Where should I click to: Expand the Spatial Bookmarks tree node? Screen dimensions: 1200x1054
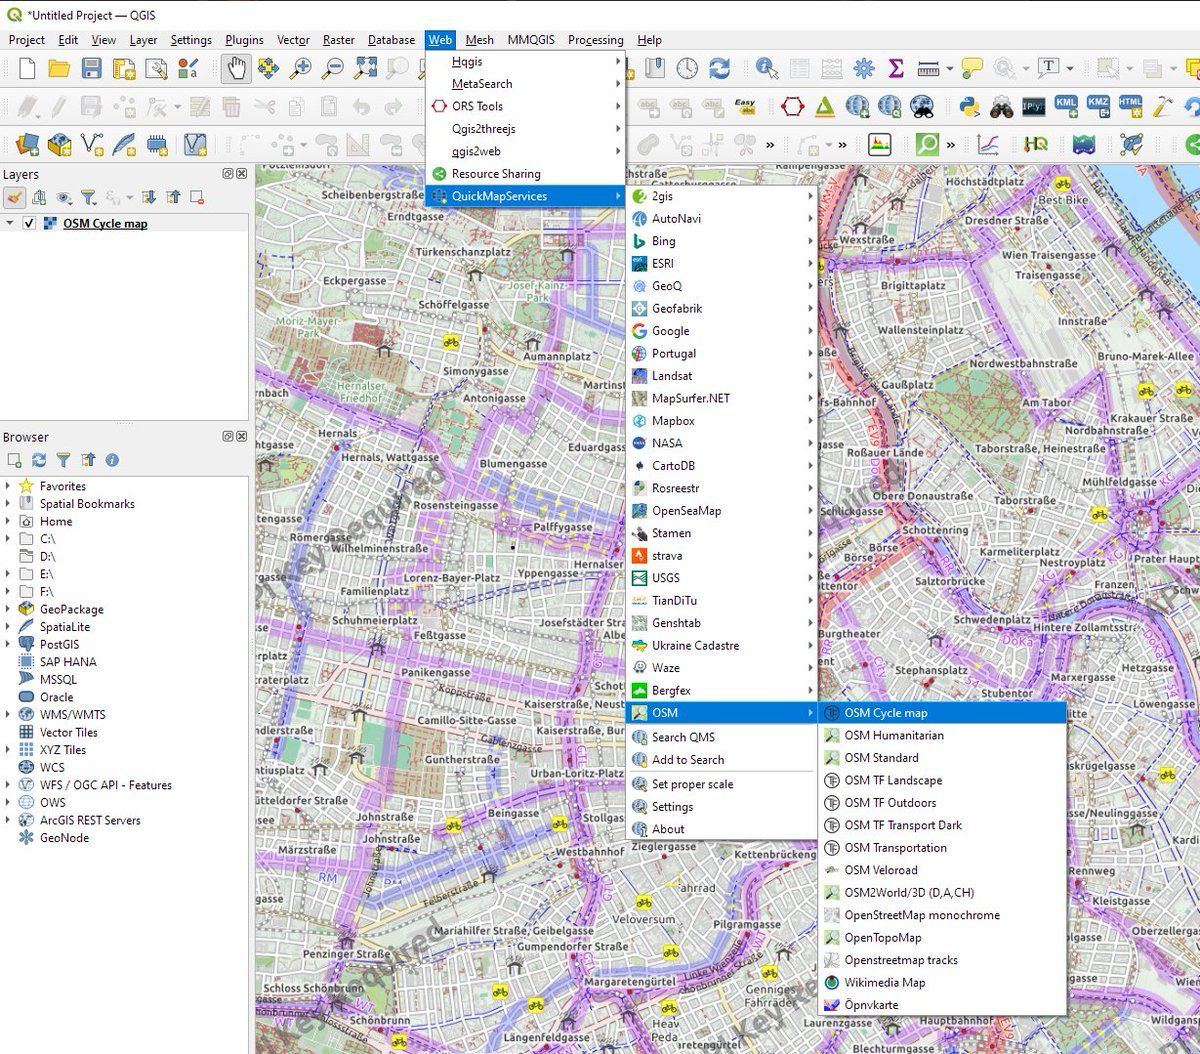pos(8,504)
